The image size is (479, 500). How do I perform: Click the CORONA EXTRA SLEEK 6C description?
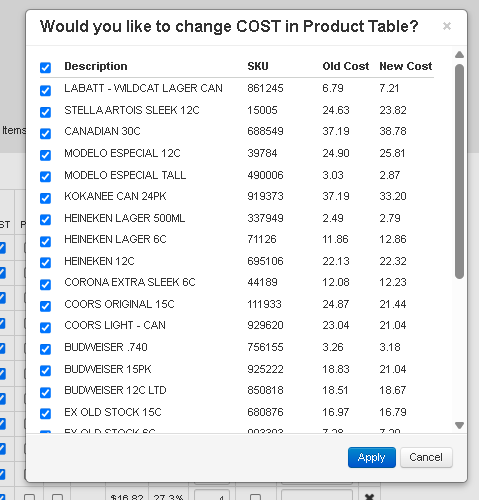[x=130, y=282]
